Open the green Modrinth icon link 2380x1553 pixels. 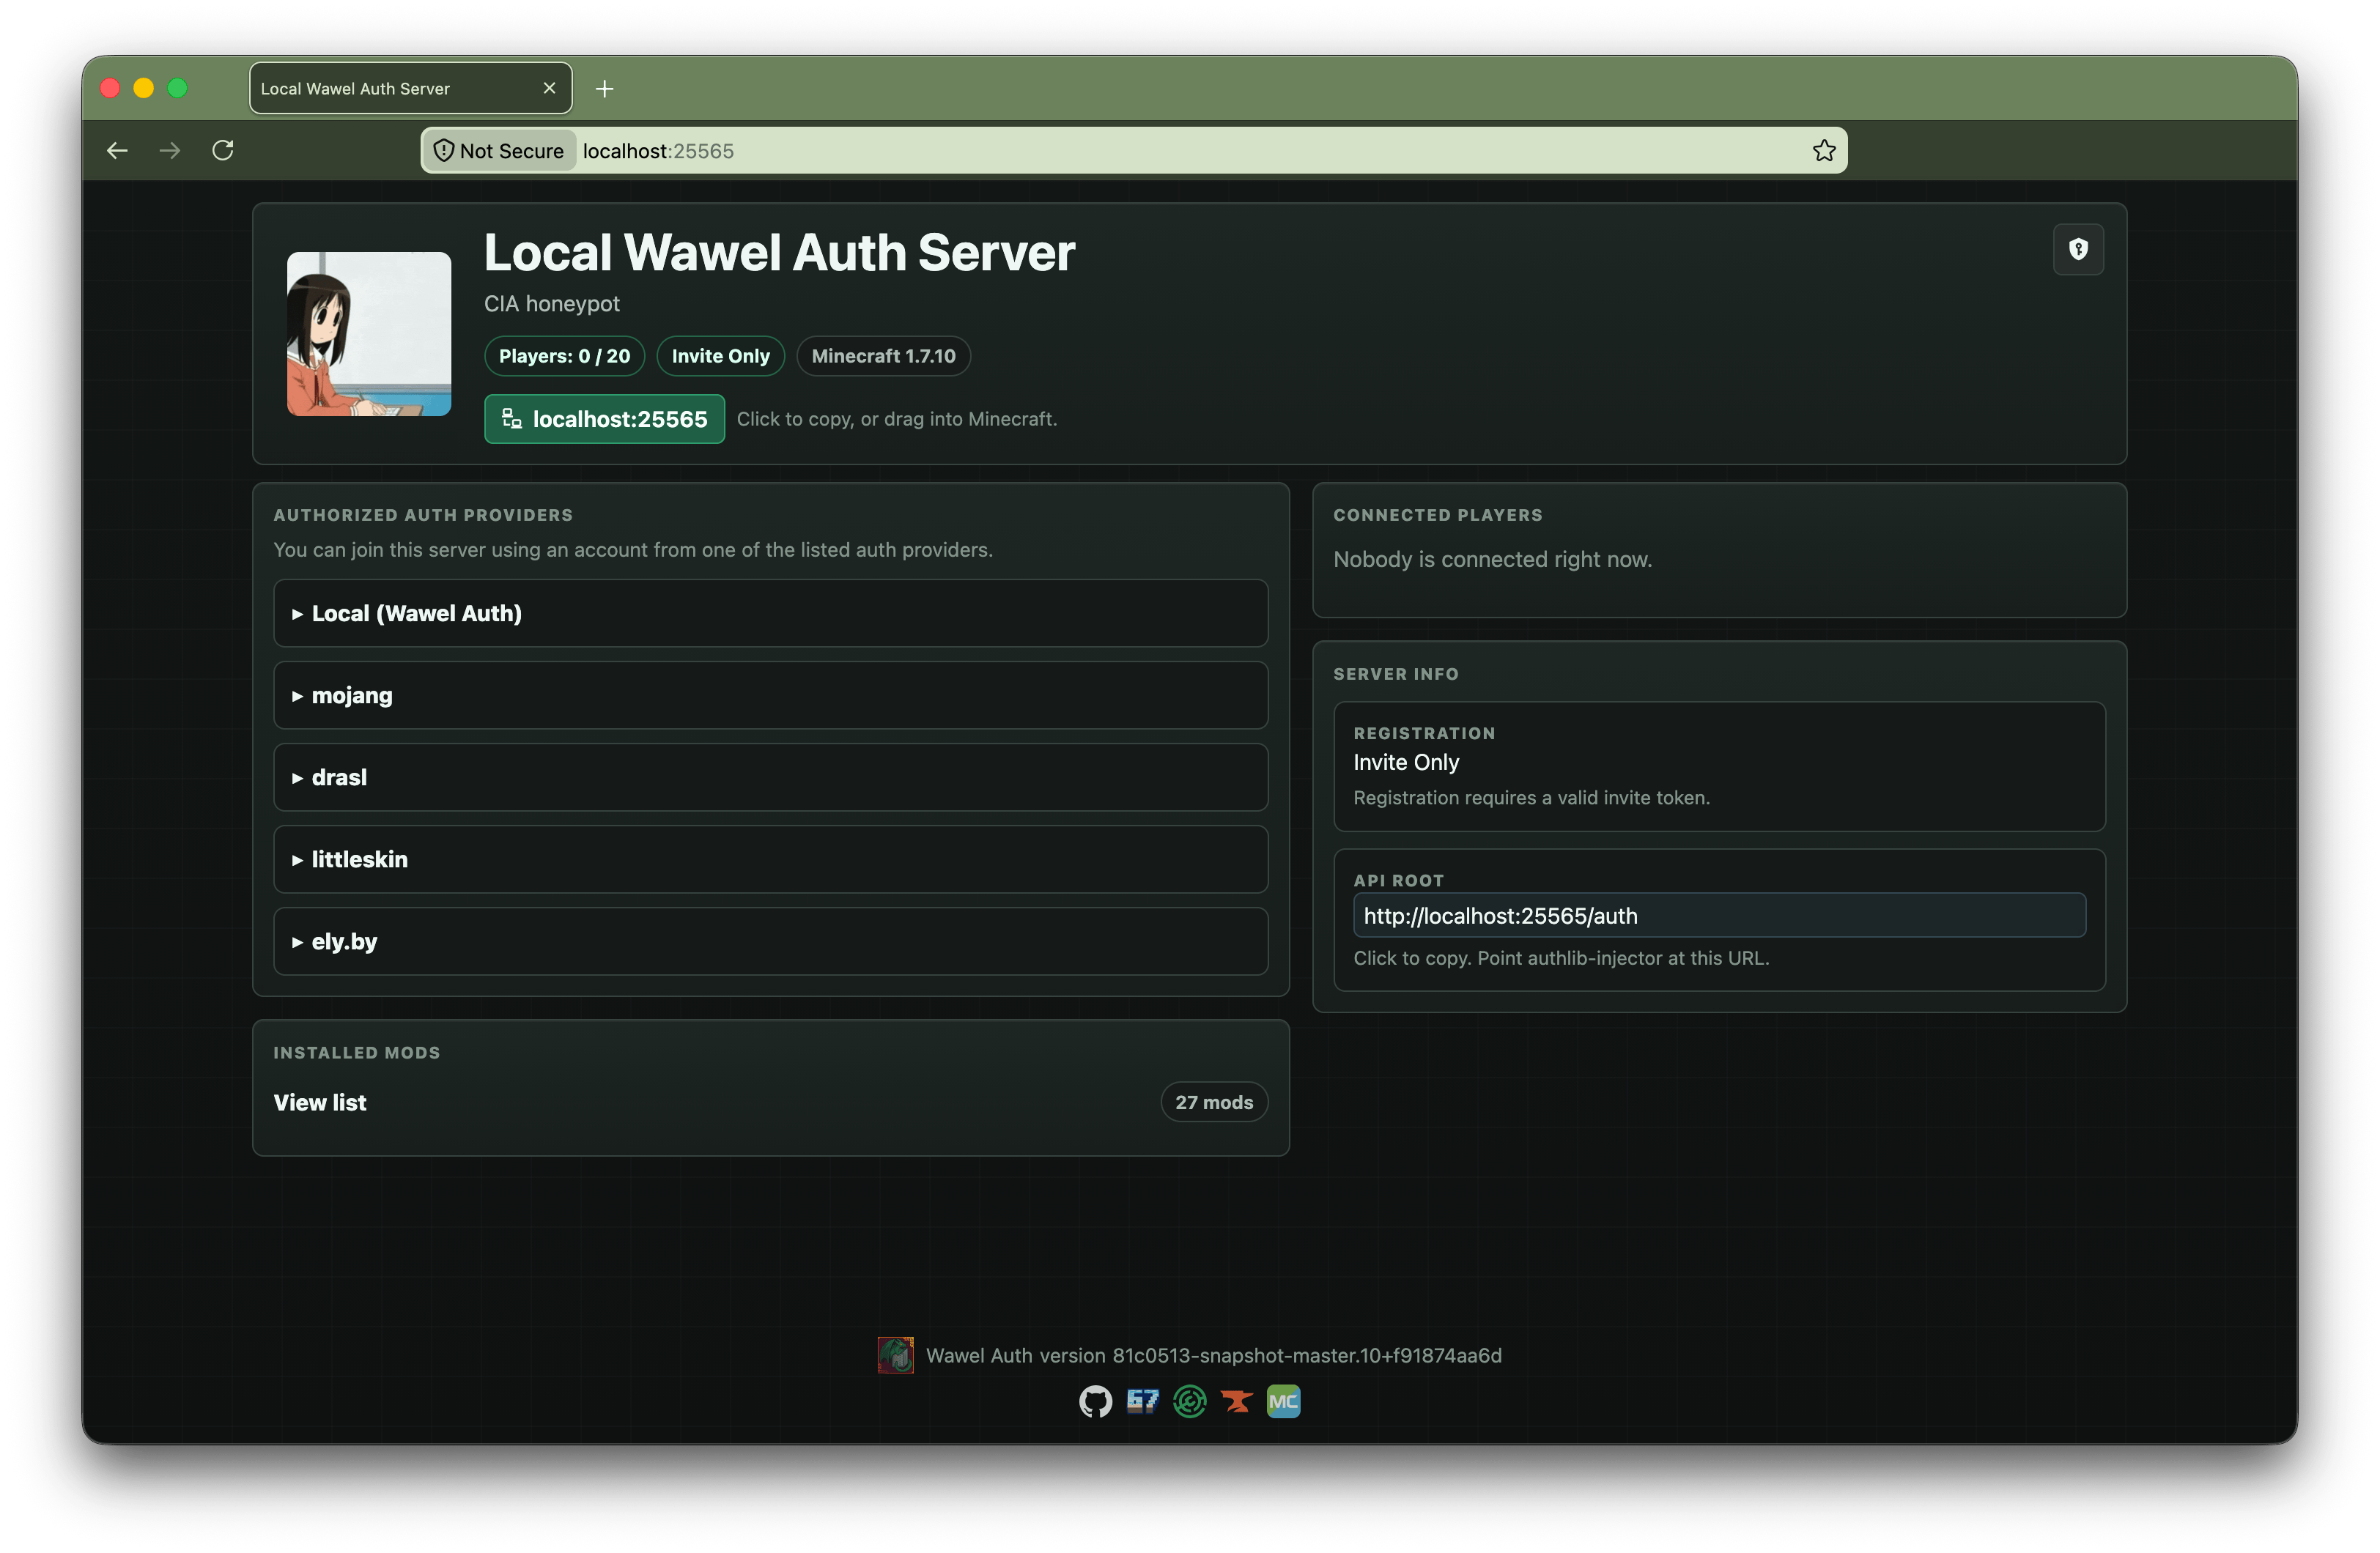point(1189,1401)
